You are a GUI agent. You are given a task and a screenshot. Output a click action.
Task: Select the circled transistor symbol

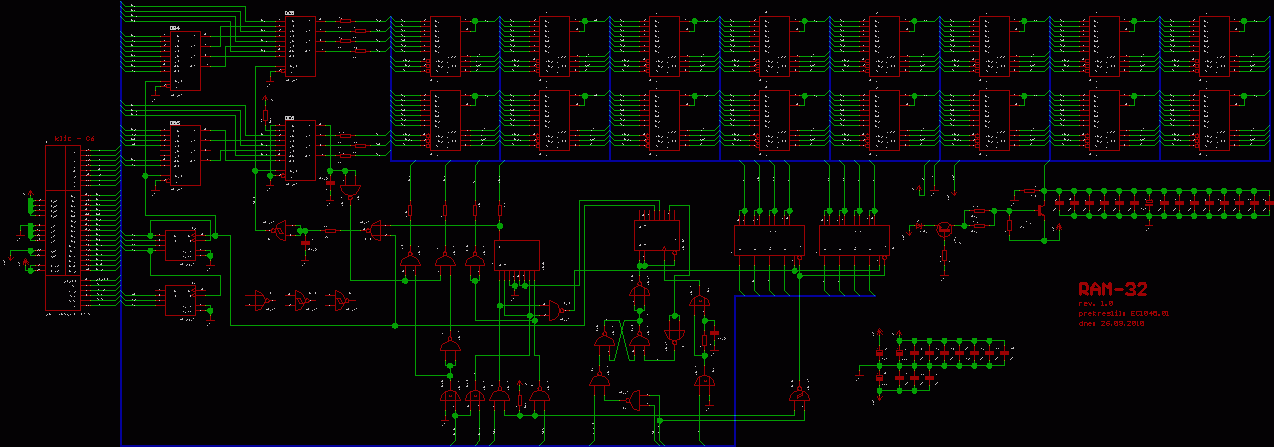[x=943, y=227]
